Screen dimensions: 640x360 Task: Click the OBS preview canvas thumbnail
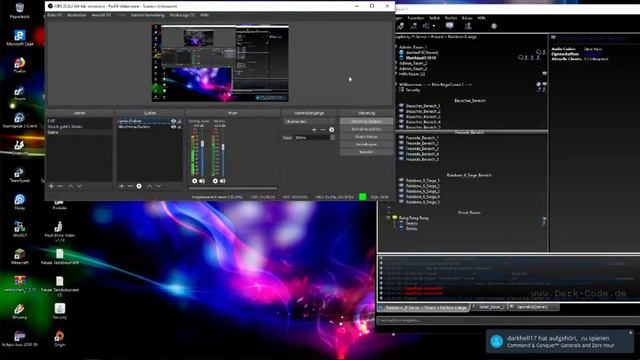[220, 63]
